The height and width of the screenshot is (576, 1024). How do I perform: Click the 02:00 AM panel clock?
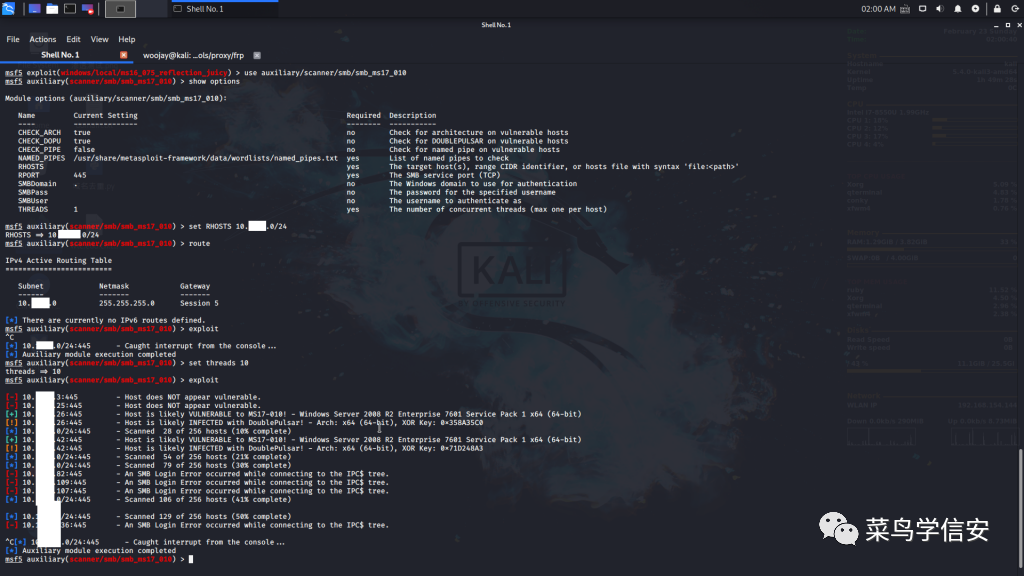point(878,8)
